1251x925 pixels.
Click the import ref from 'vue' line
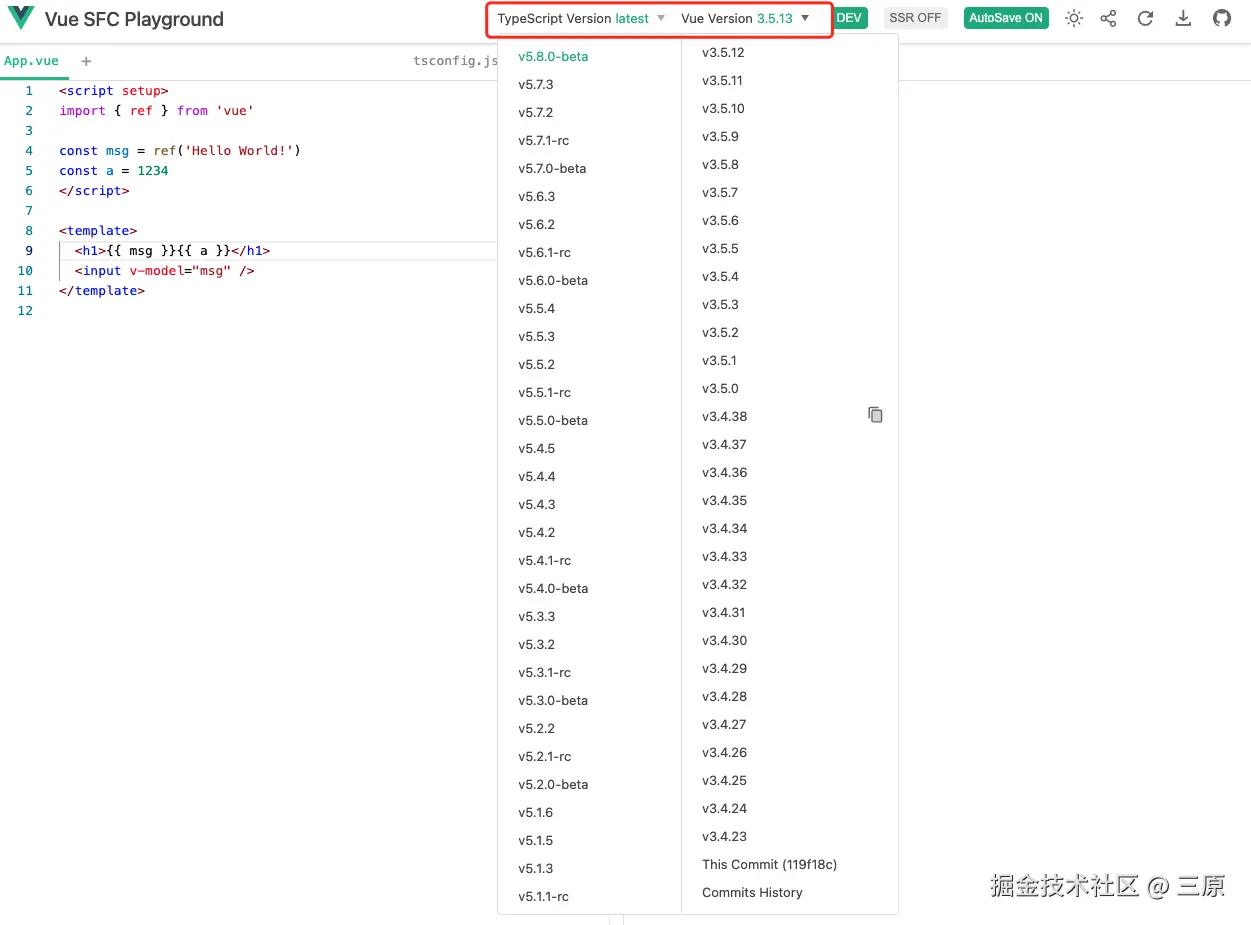pyautogui.click(x=156, y=111)
